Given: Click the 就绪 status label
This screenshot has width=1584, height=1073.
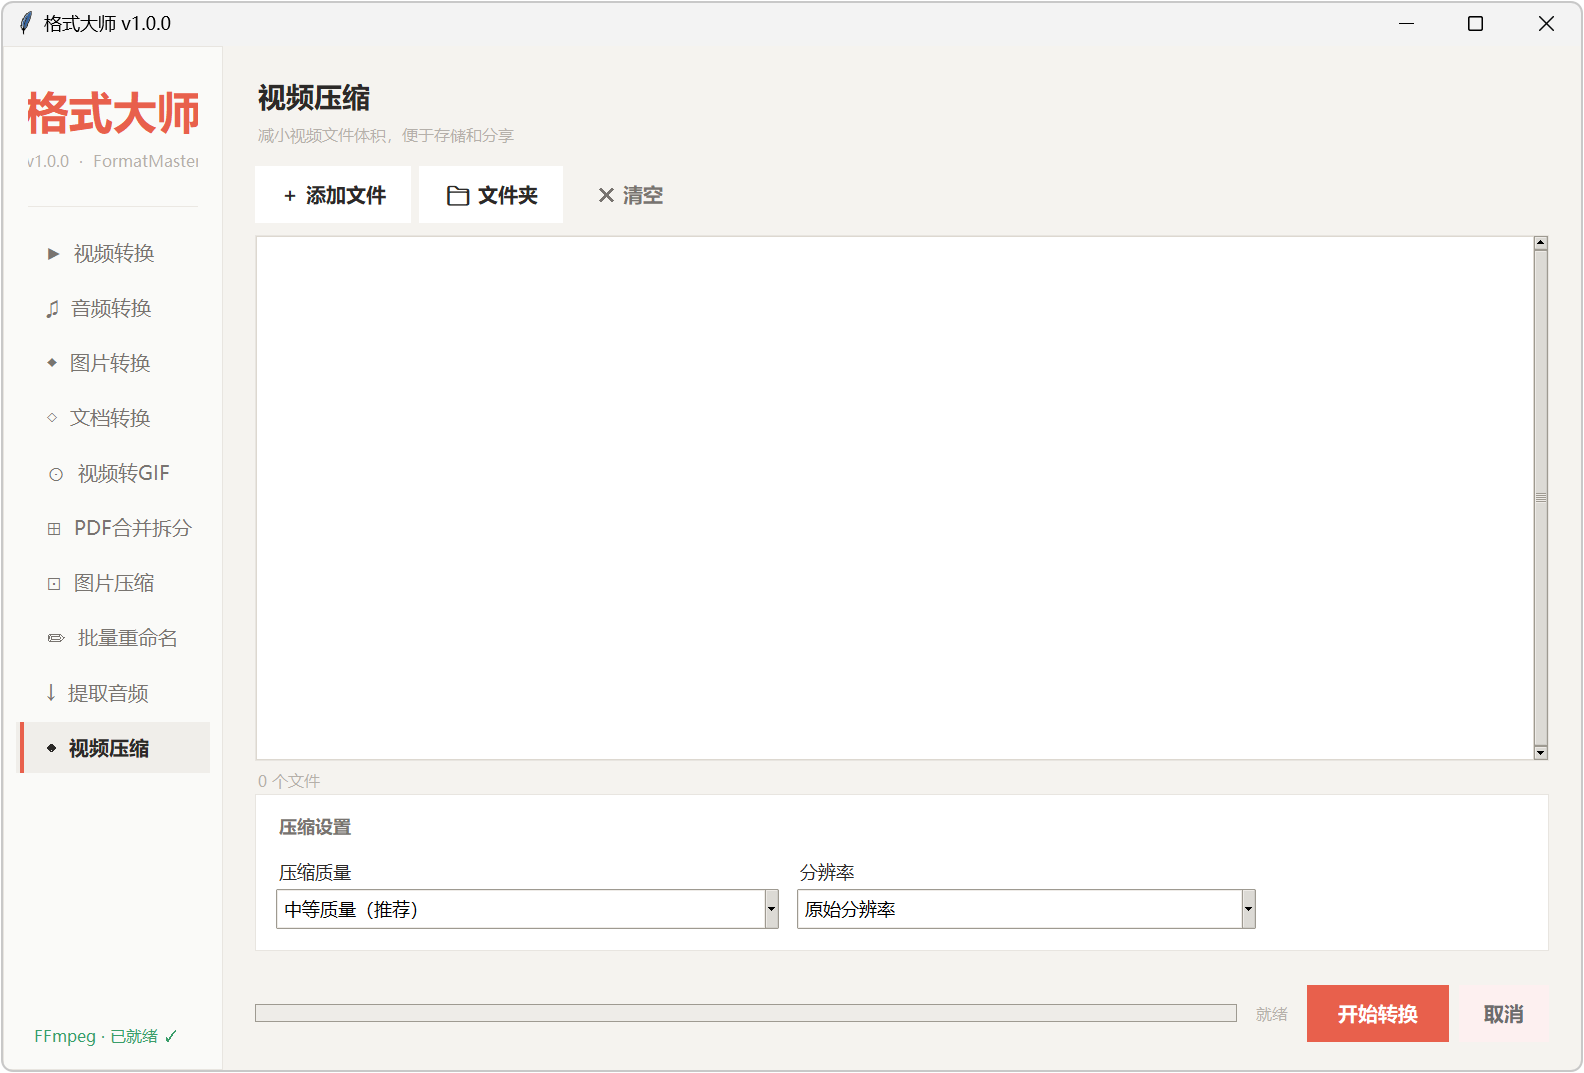Looking at the screenshot, I should [x=1272, y=1014].
